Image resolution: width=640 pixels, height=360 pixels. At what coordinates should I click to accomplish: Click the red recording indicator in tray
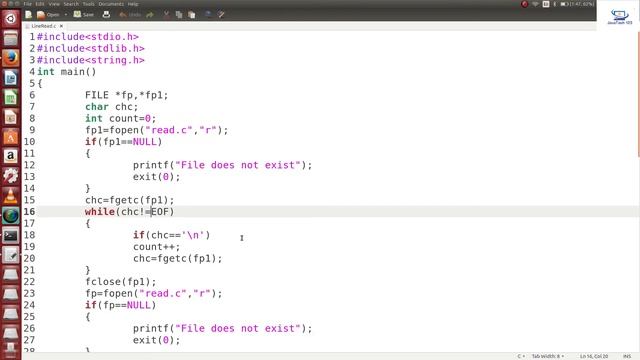point(524,4)
